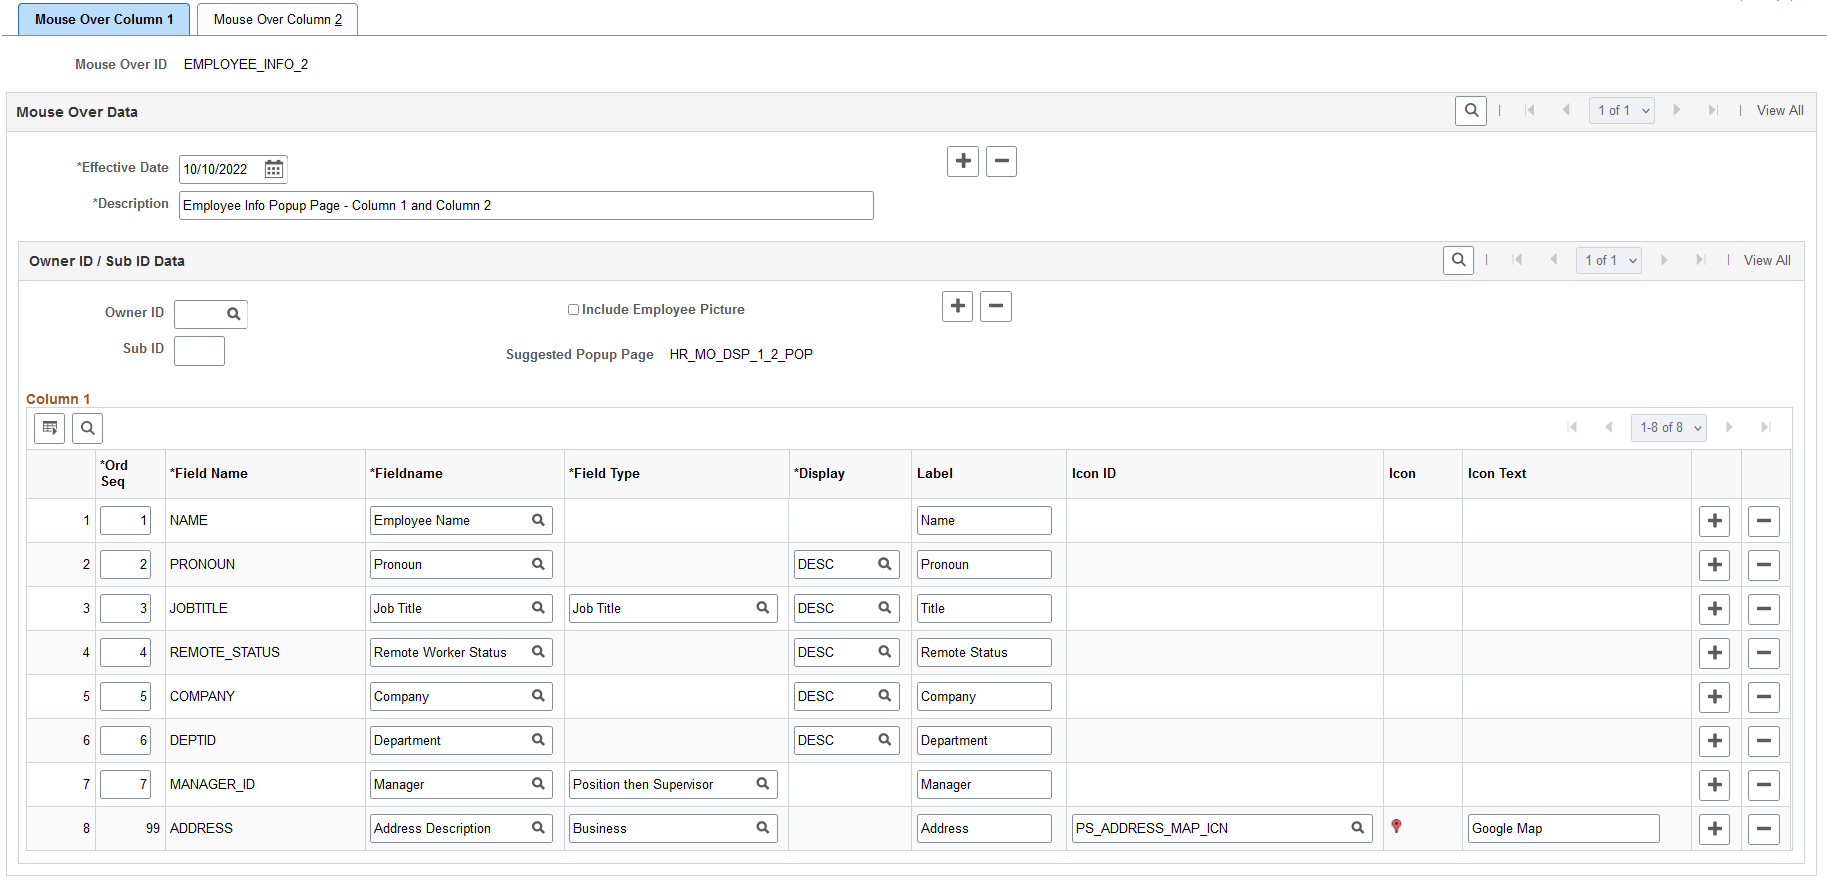Click the Label field containing Title
The width and height of the screenshot is (1827, 886).
tap(984, 609)
